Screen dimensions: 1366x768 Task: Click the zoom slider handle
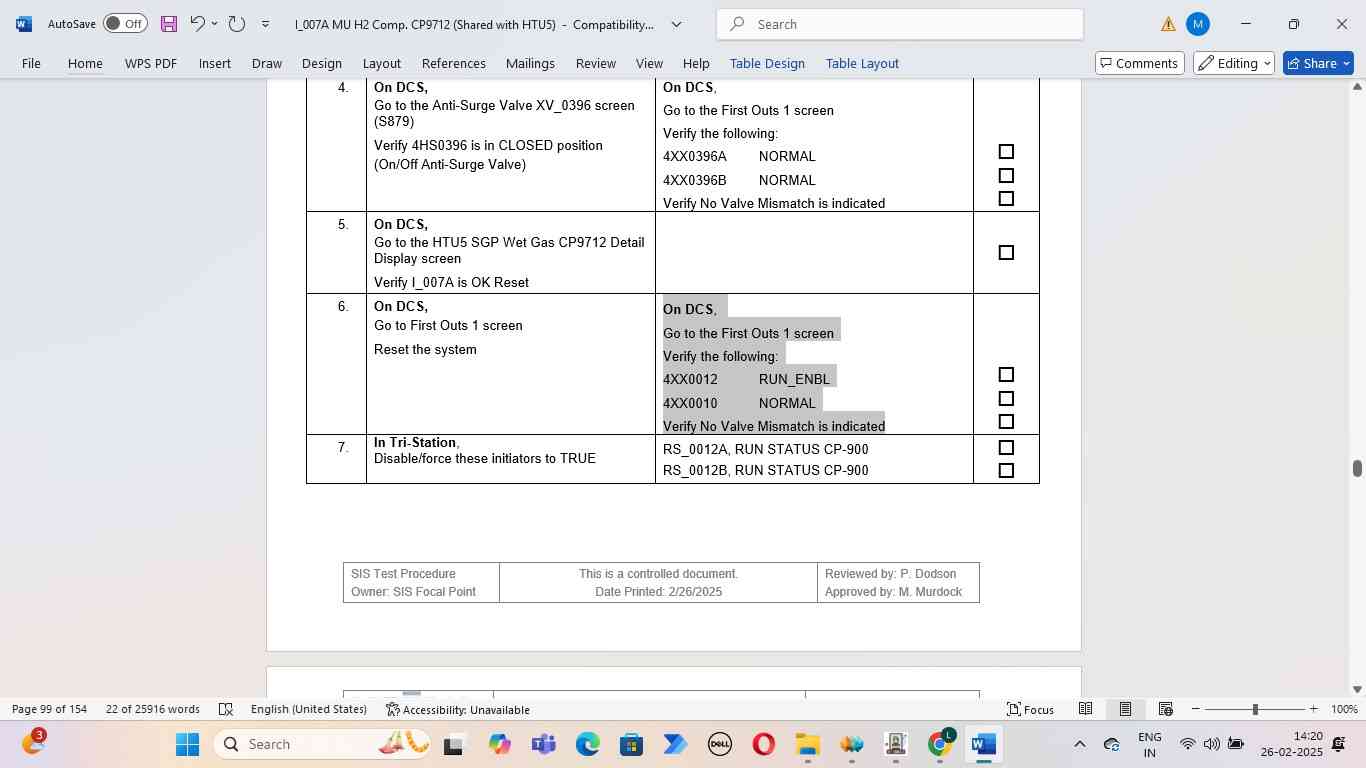coord(1255,709)
